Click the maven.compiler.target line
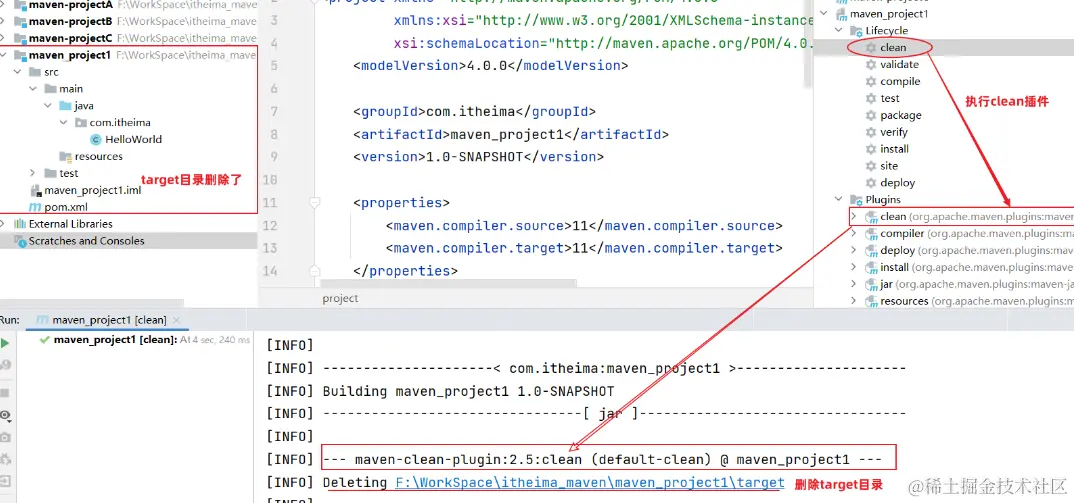The image size is (1074, 503). coord(584,248)
